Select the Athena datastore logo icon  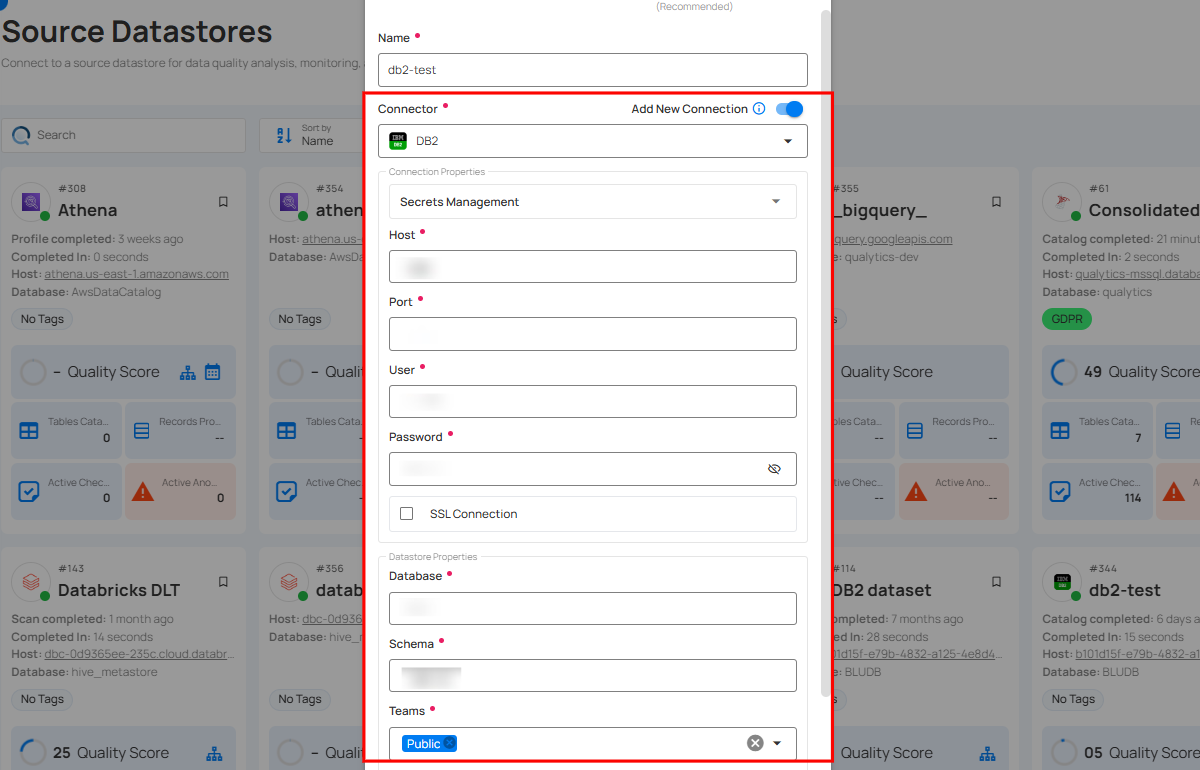click(31, 202)
